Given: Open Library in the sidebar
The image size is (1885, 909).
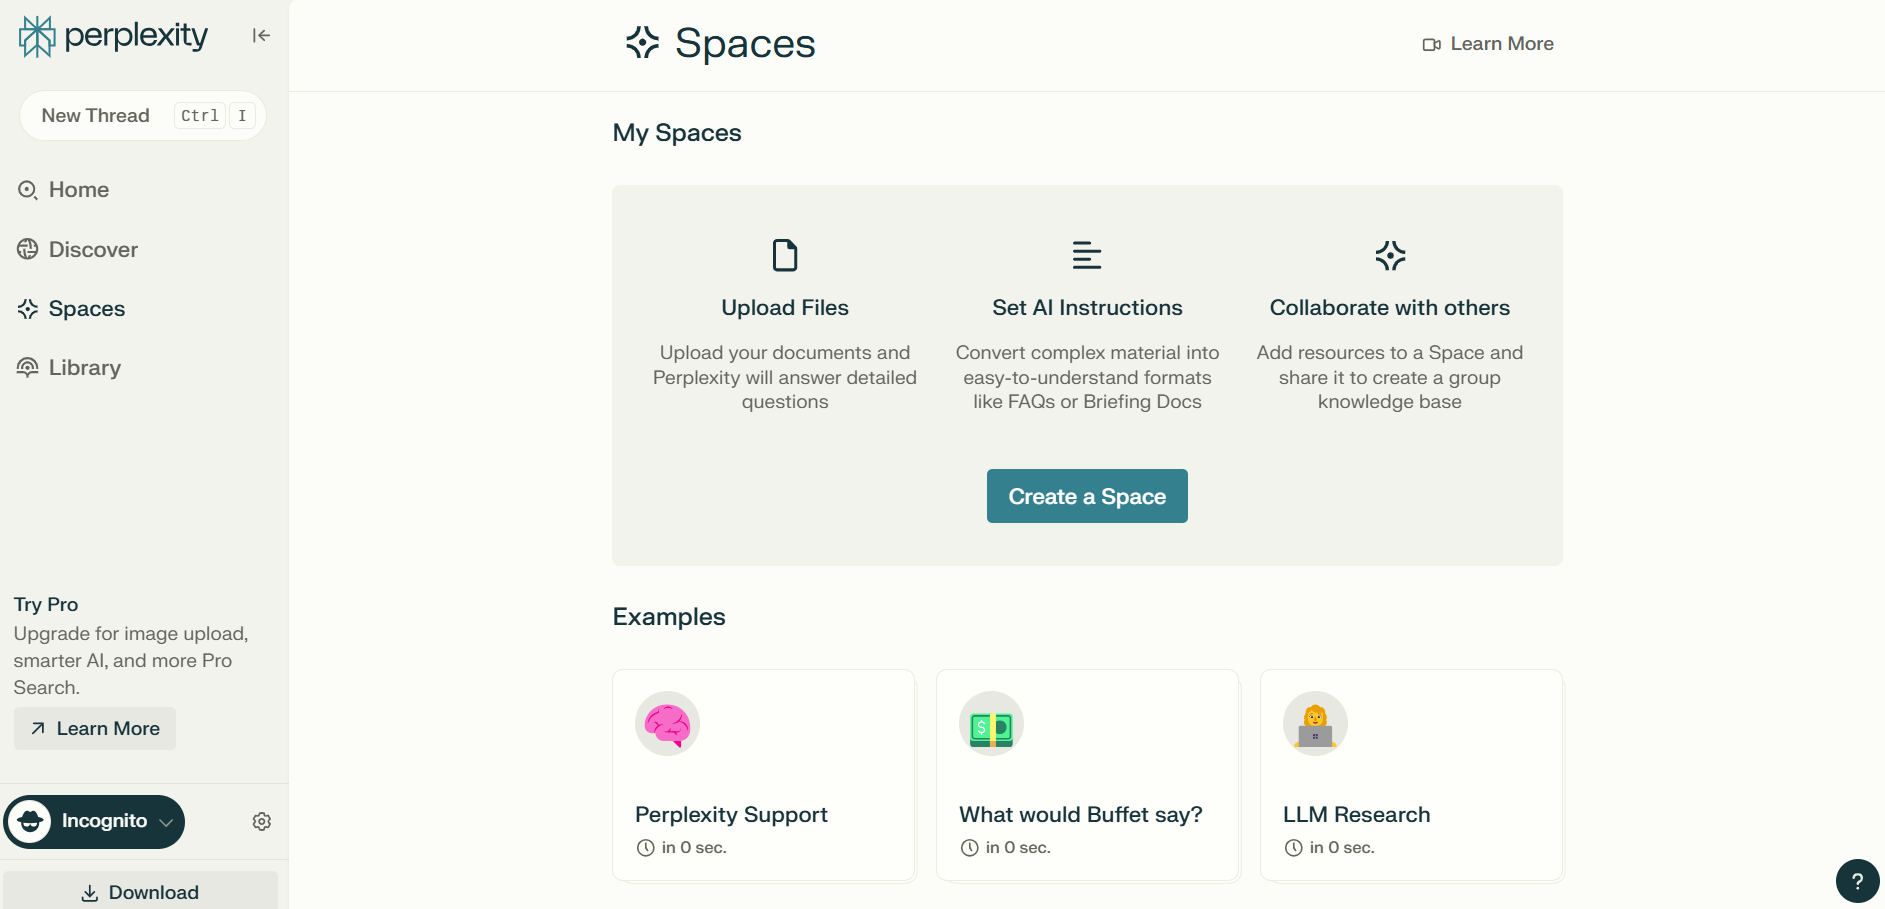Looking at the screenshot, I should click(84, 368).
